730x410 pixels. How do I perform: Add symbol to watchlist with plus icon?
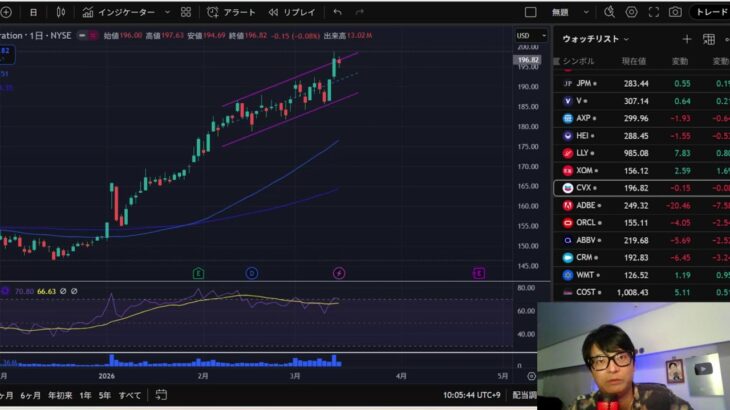[686, 39]
